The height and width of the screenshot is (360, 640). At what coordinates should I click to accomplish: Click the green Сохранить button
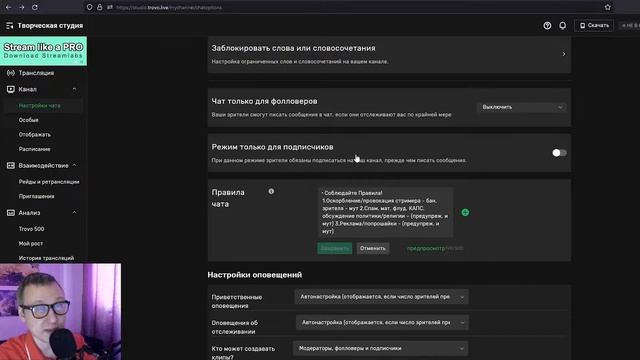(x=335, y=248)
